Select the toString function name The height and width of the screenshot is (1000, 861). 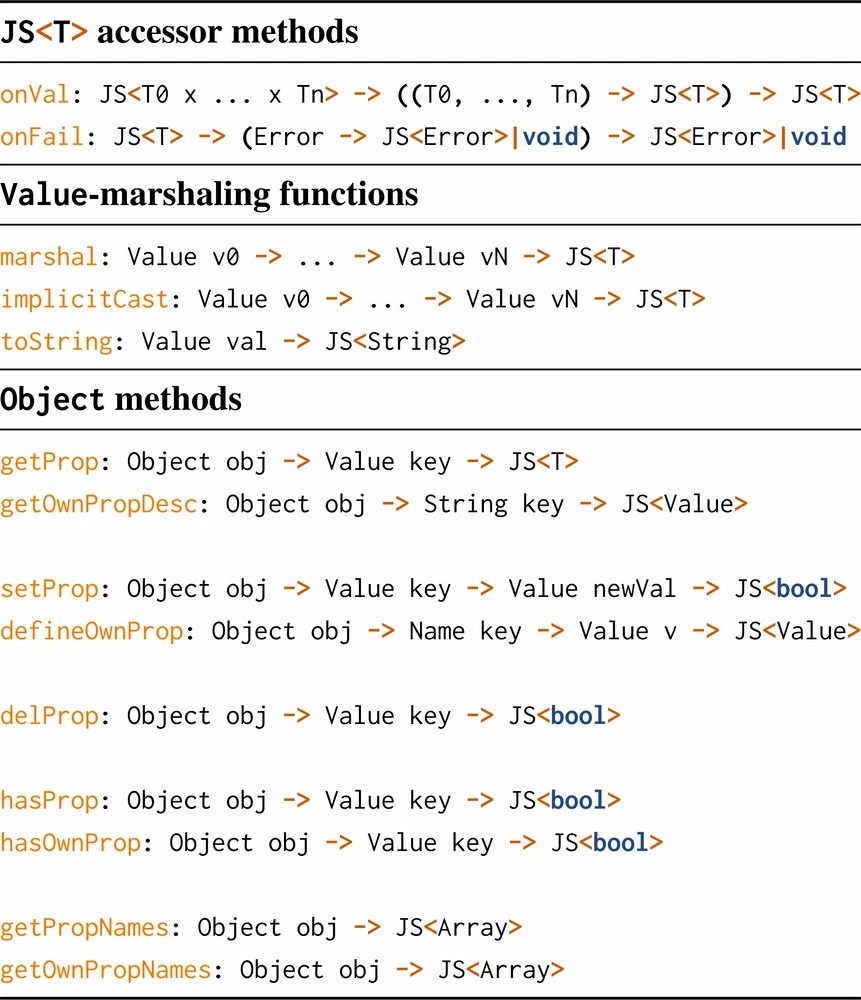tap(56, 341)
